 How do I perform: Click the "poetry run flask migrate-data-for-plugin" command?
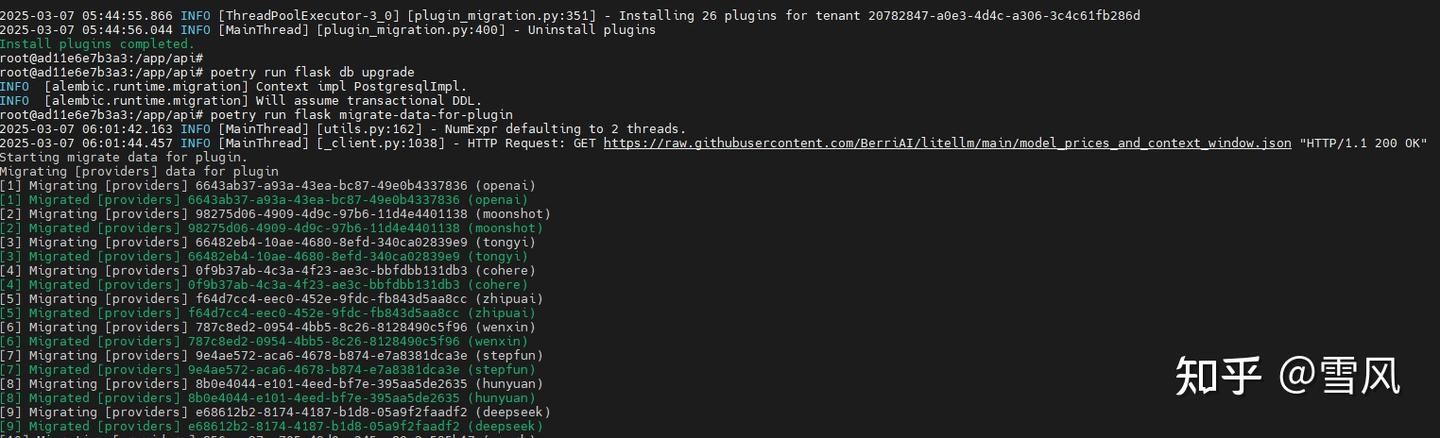coord(362,115)
